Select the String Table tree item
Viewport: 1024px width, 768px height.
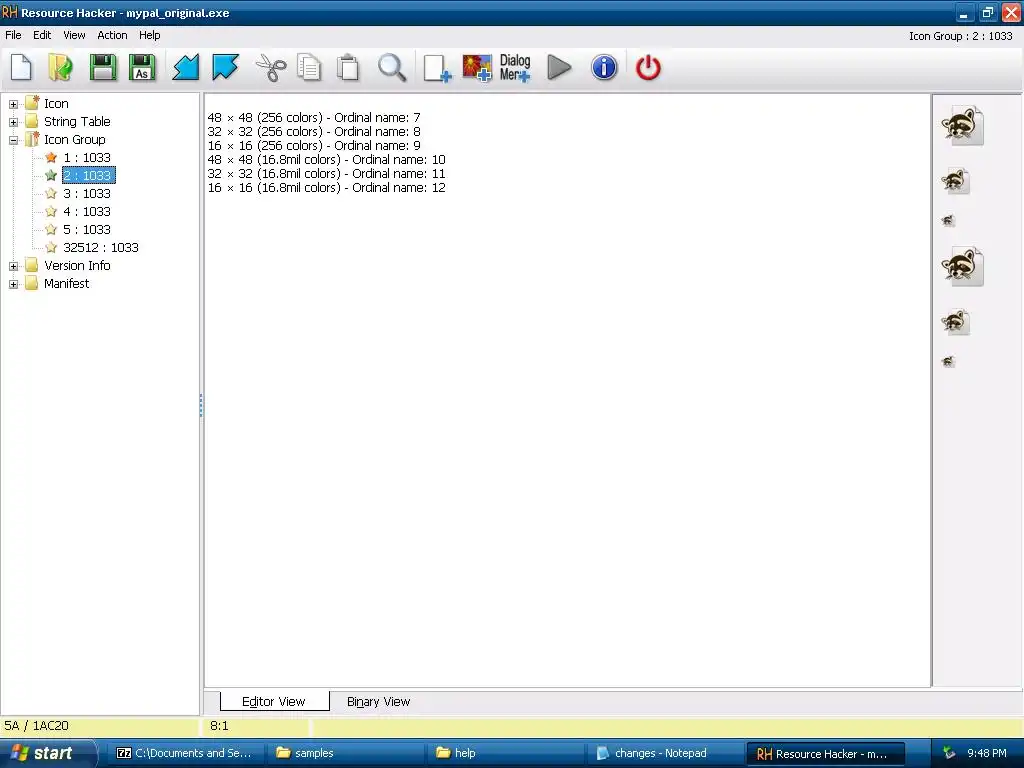pyautogui.click(x=77, y=121)
